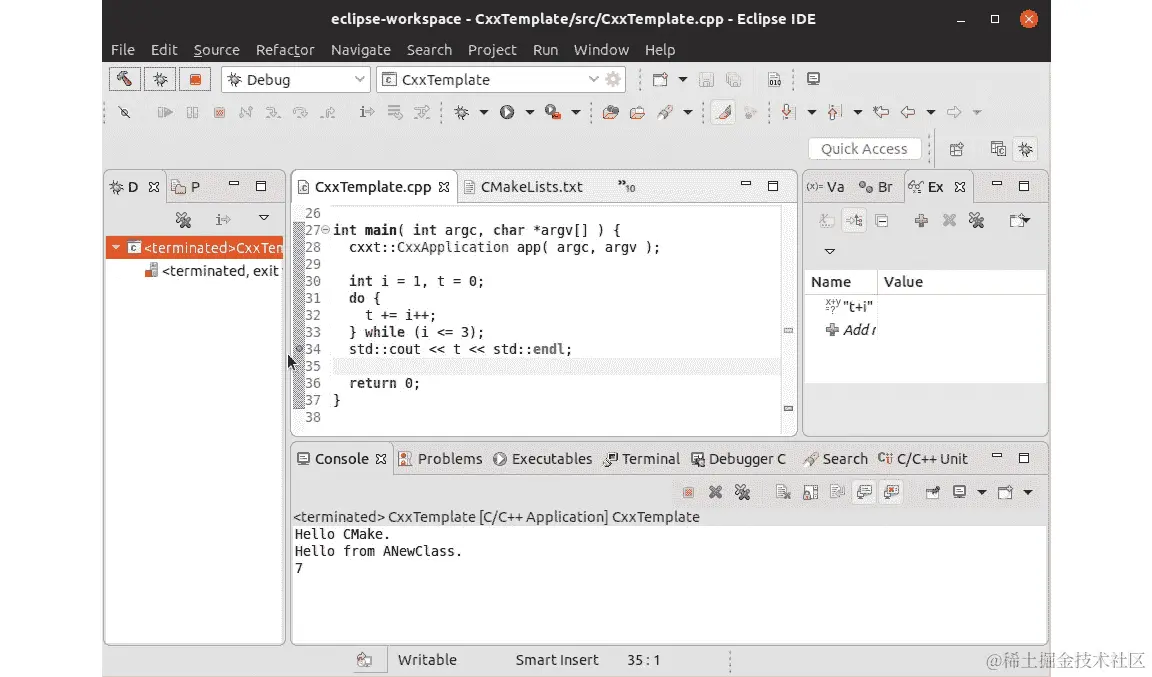Switch to the C/C++ perspective icon
The image size is (1152, 677).
pyautogui.click(x=998, y=149)
